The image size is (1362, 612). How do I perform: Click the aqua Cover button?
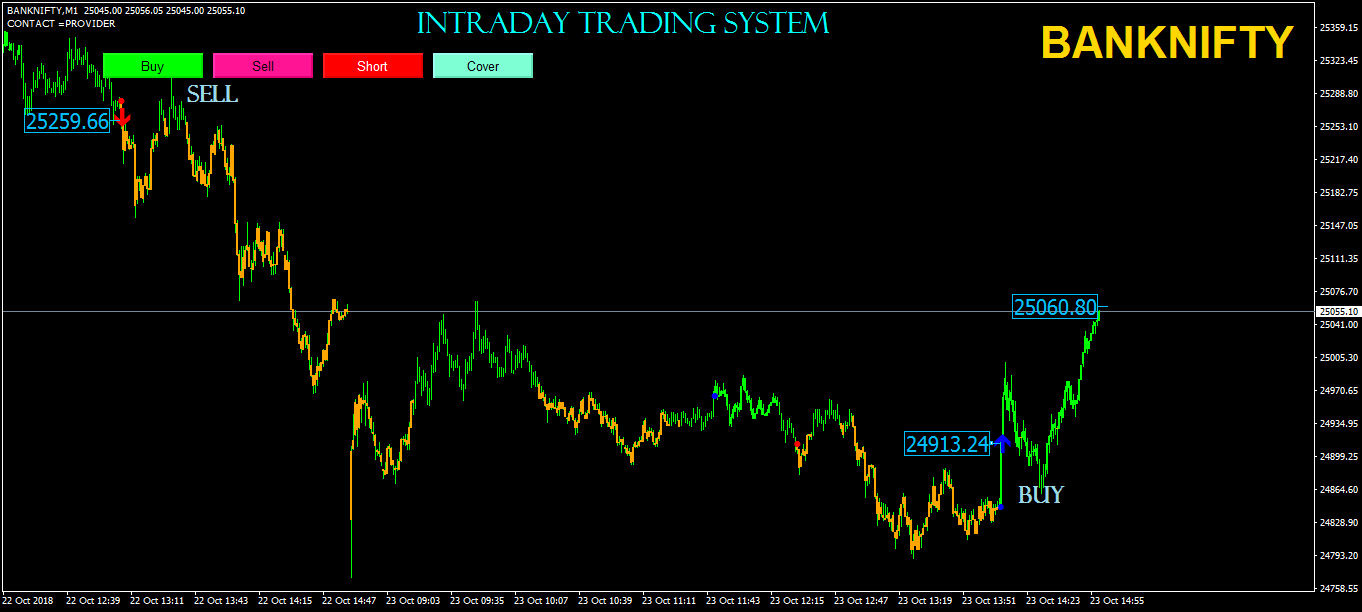[x=483, y=66]
